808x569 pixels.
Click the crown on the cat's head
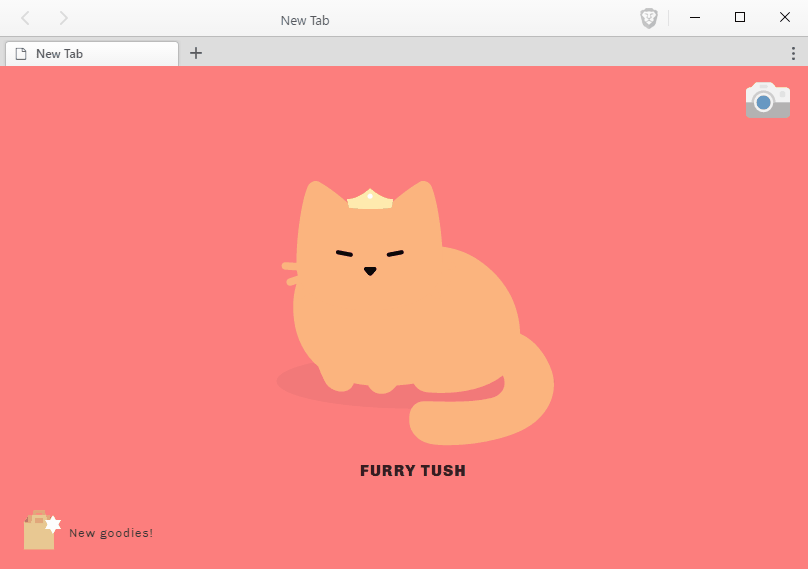coord(370,199)
